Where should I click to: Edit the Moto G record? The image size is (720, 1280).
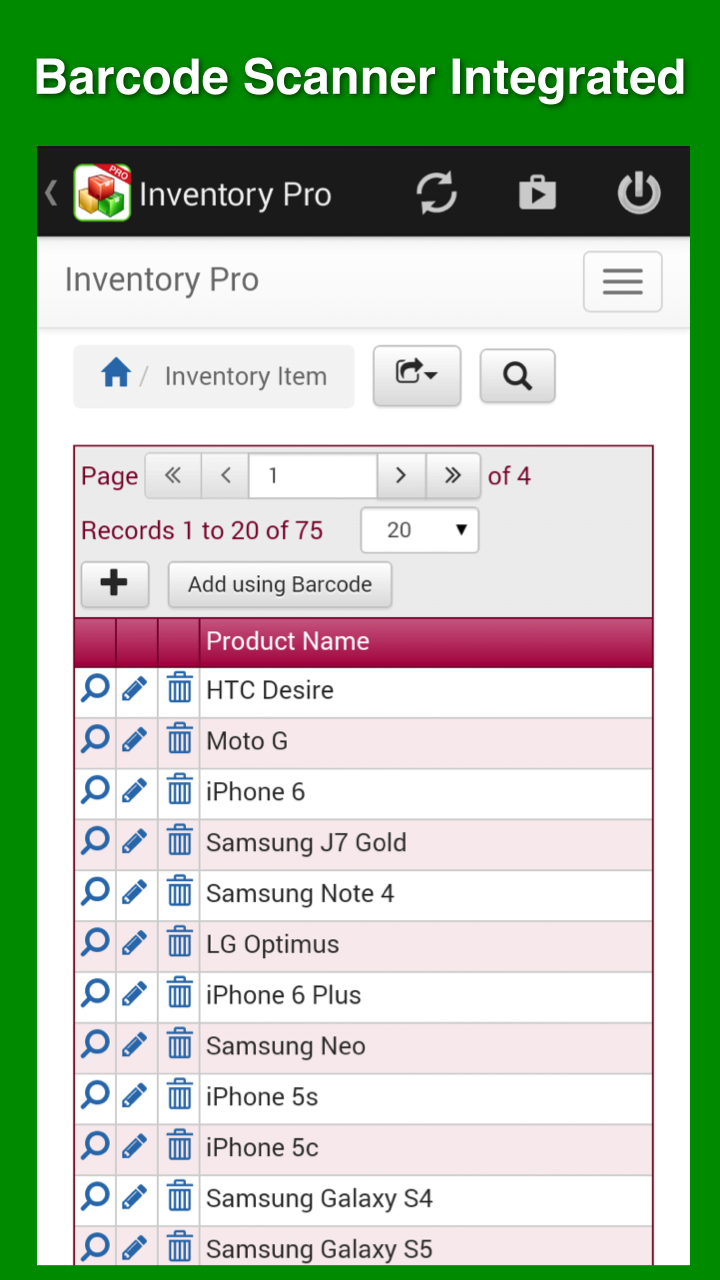[135, 740]
